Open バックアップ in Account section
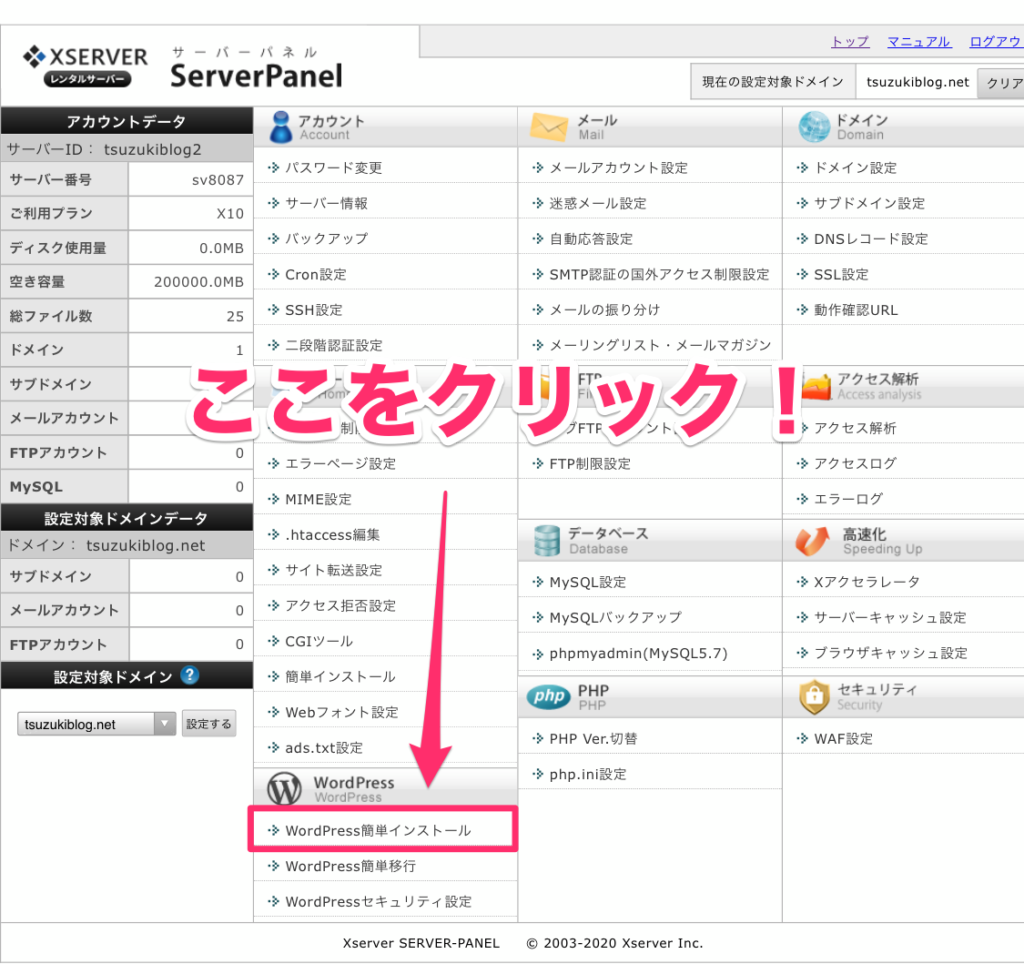 pos(327,238)
